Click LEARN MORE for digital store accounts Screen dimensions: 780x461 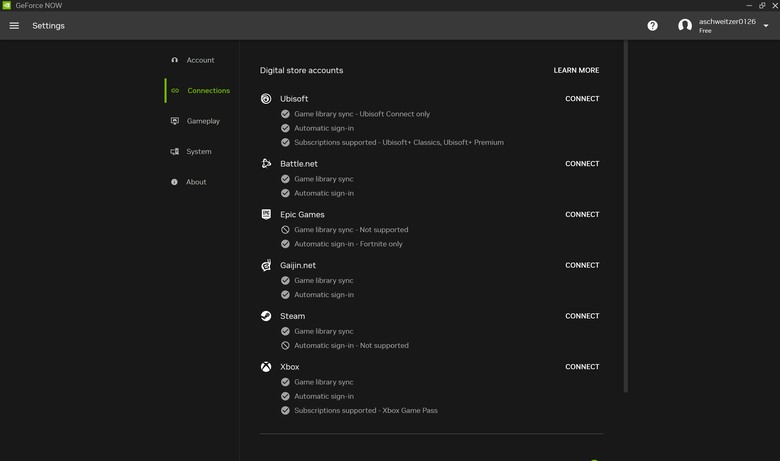[x=576, y=70]
